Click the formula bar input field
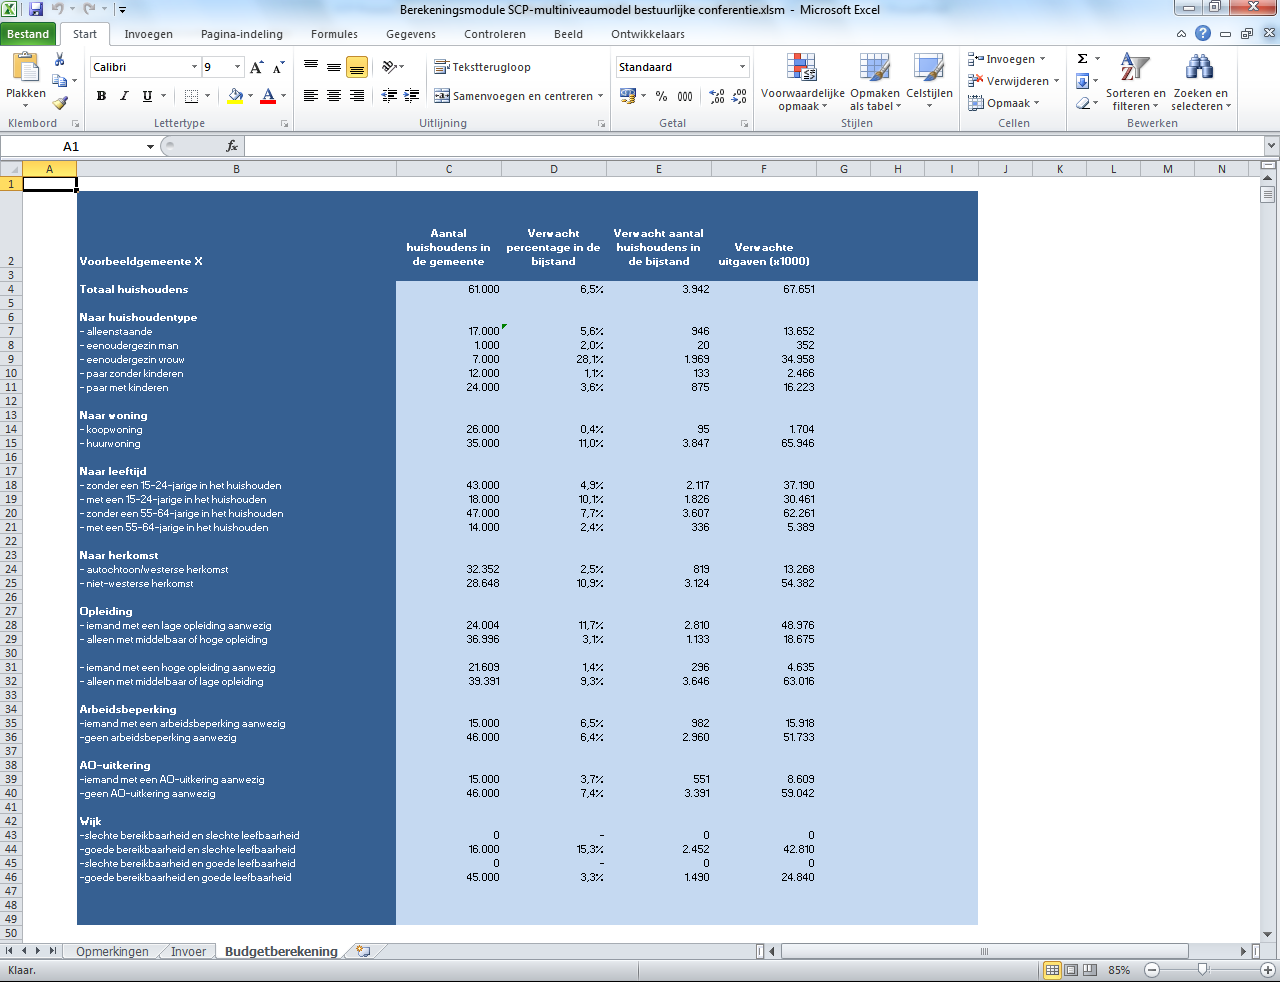Screen dimensions: 1280x982 coord(754,146)
